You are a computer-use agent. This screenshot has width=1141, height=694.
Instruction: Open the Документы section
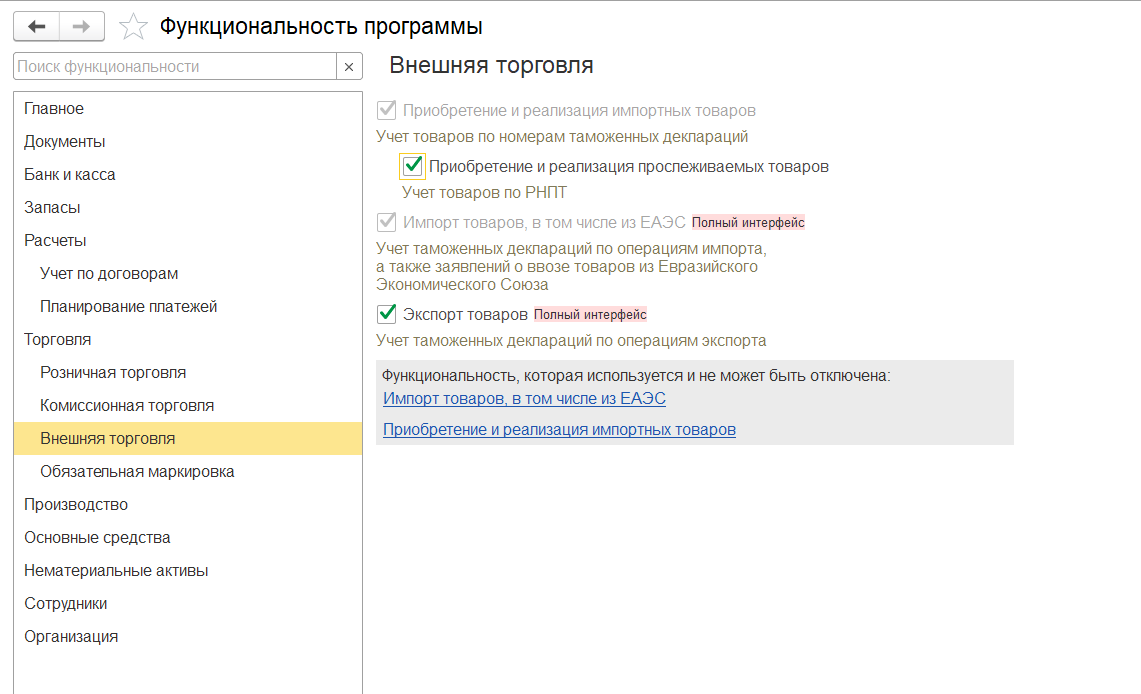pyautogui.click(x=65, y=142)
